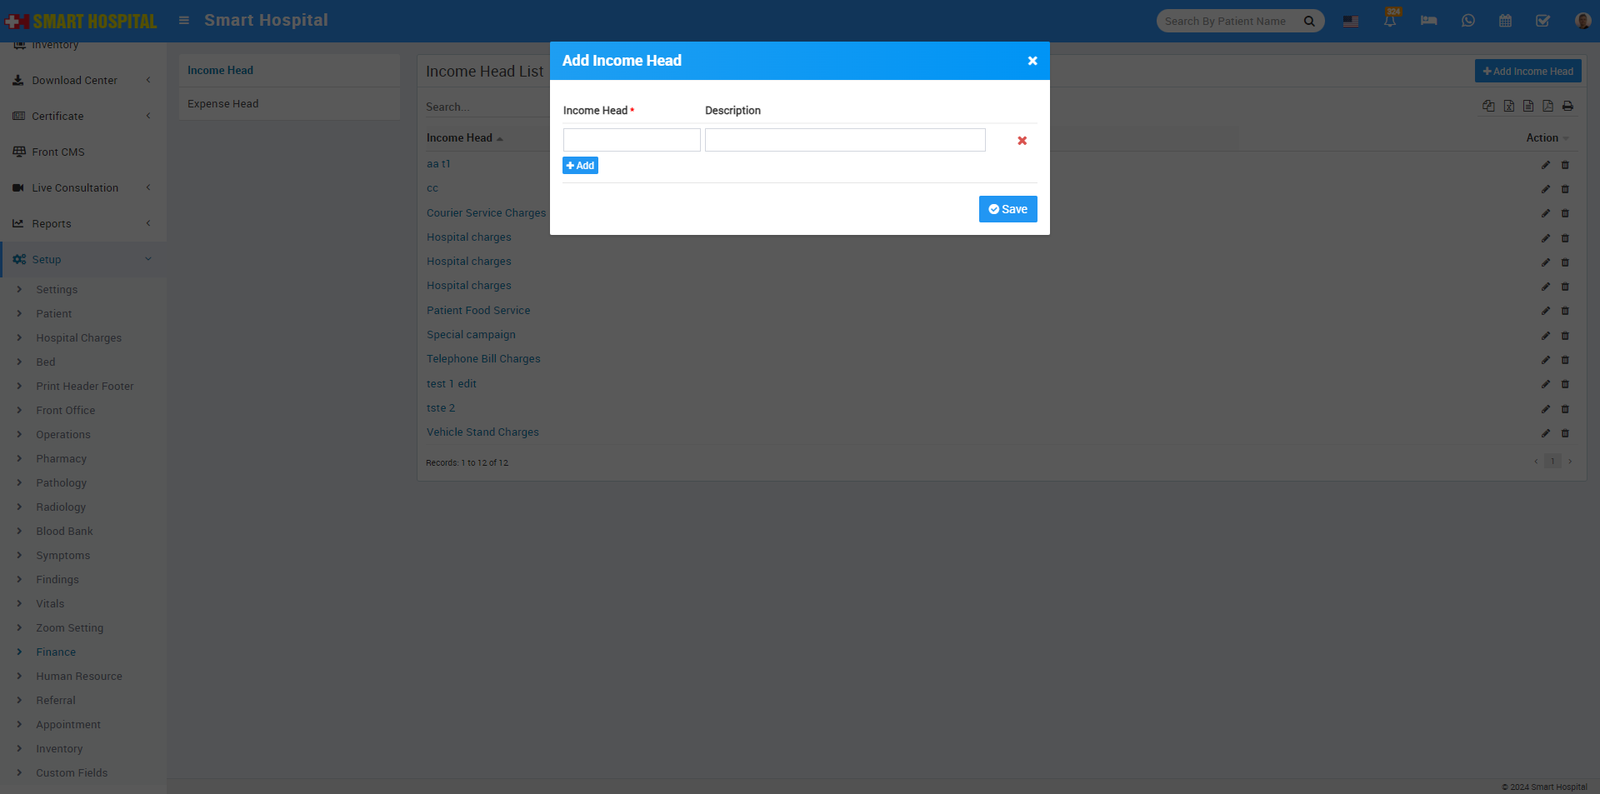Open WhatsApp chat icon in header
The height and width of the screenshot is (794, 1600).
[1468, 21]
